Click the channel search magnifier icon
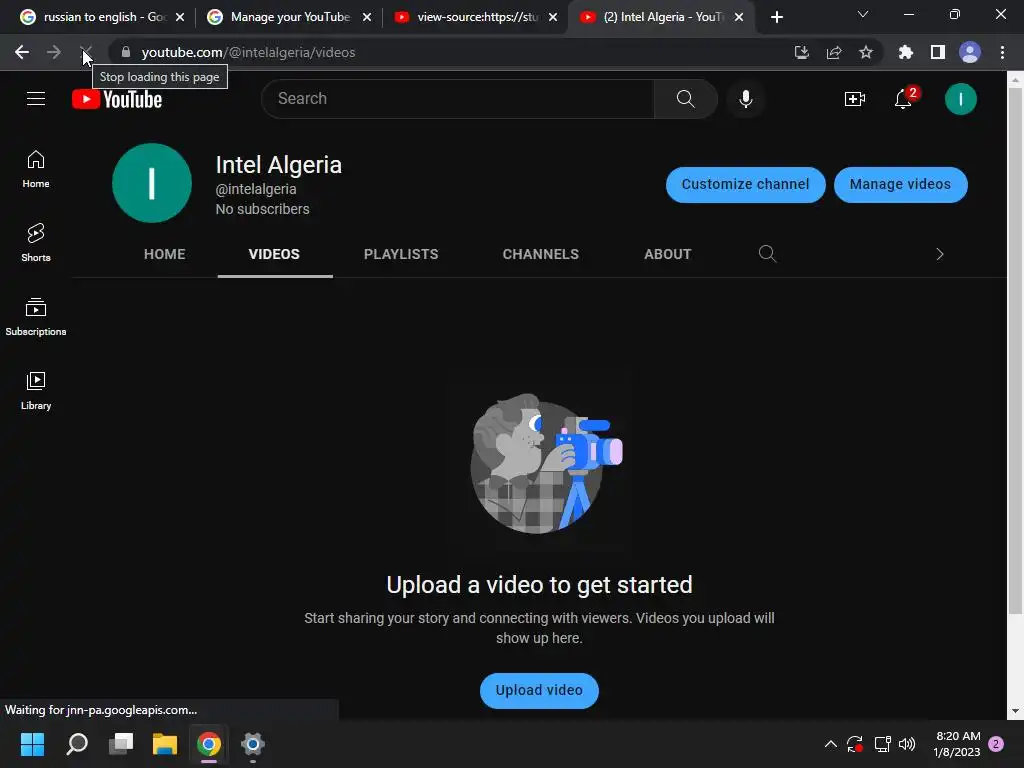1024x768 pixels. 767,254
